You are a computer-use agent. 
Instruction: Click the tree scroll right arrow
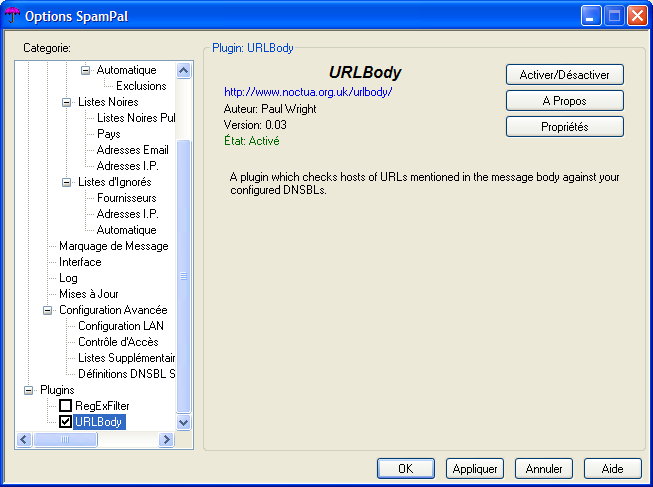(167, 440)
